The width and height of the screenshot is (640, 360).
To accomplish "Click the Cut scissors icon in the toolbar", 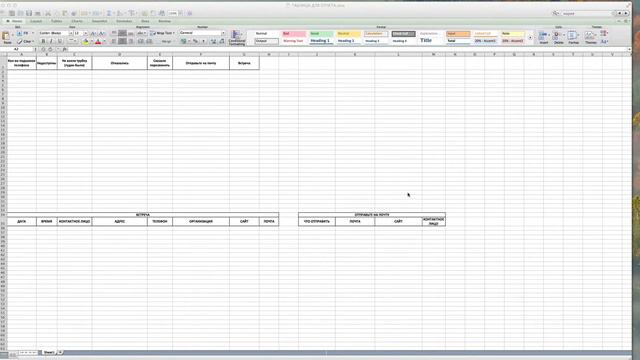I will pos(48,13).
